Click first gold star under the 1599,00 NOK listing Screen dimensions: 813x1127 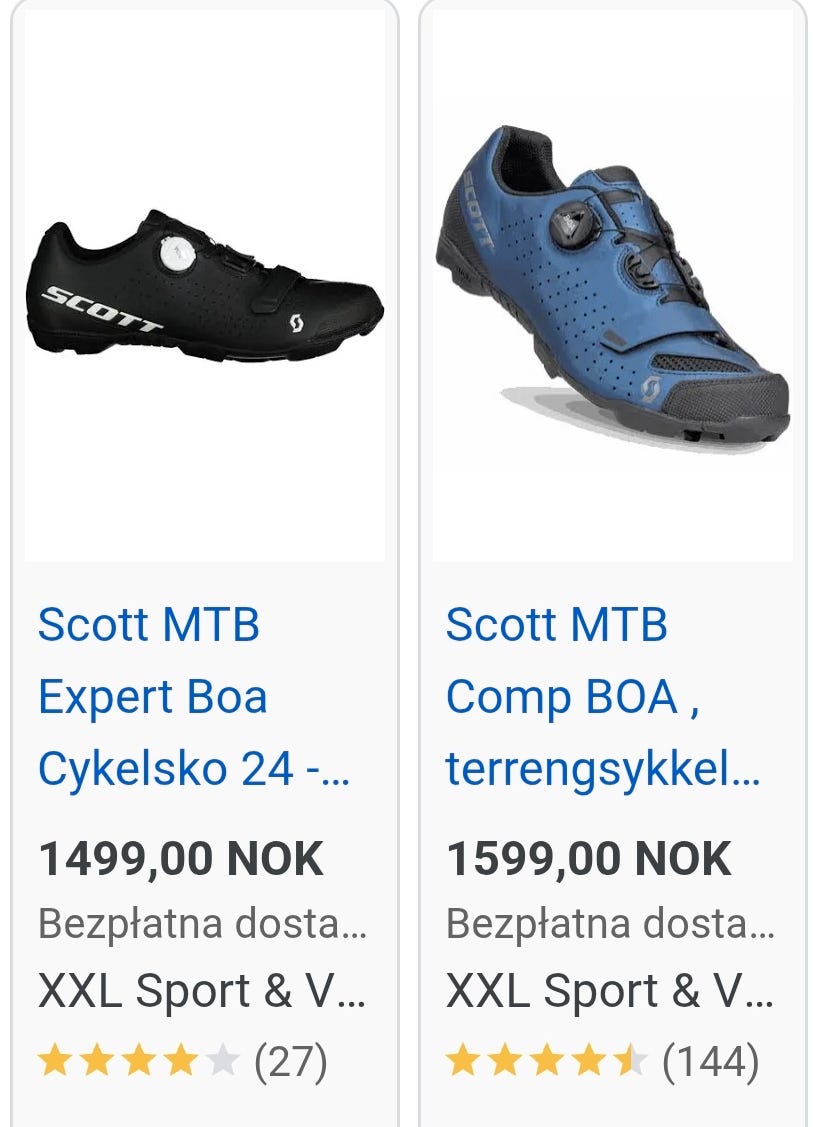462,1061
